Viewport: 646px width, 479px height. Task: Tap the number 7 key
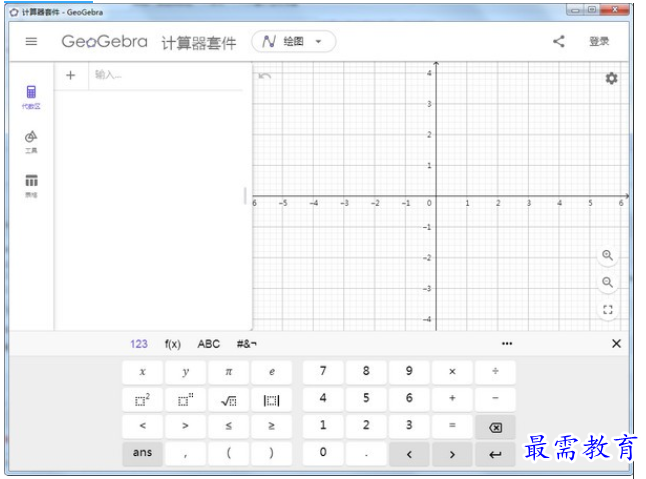[x=323, y=372]
